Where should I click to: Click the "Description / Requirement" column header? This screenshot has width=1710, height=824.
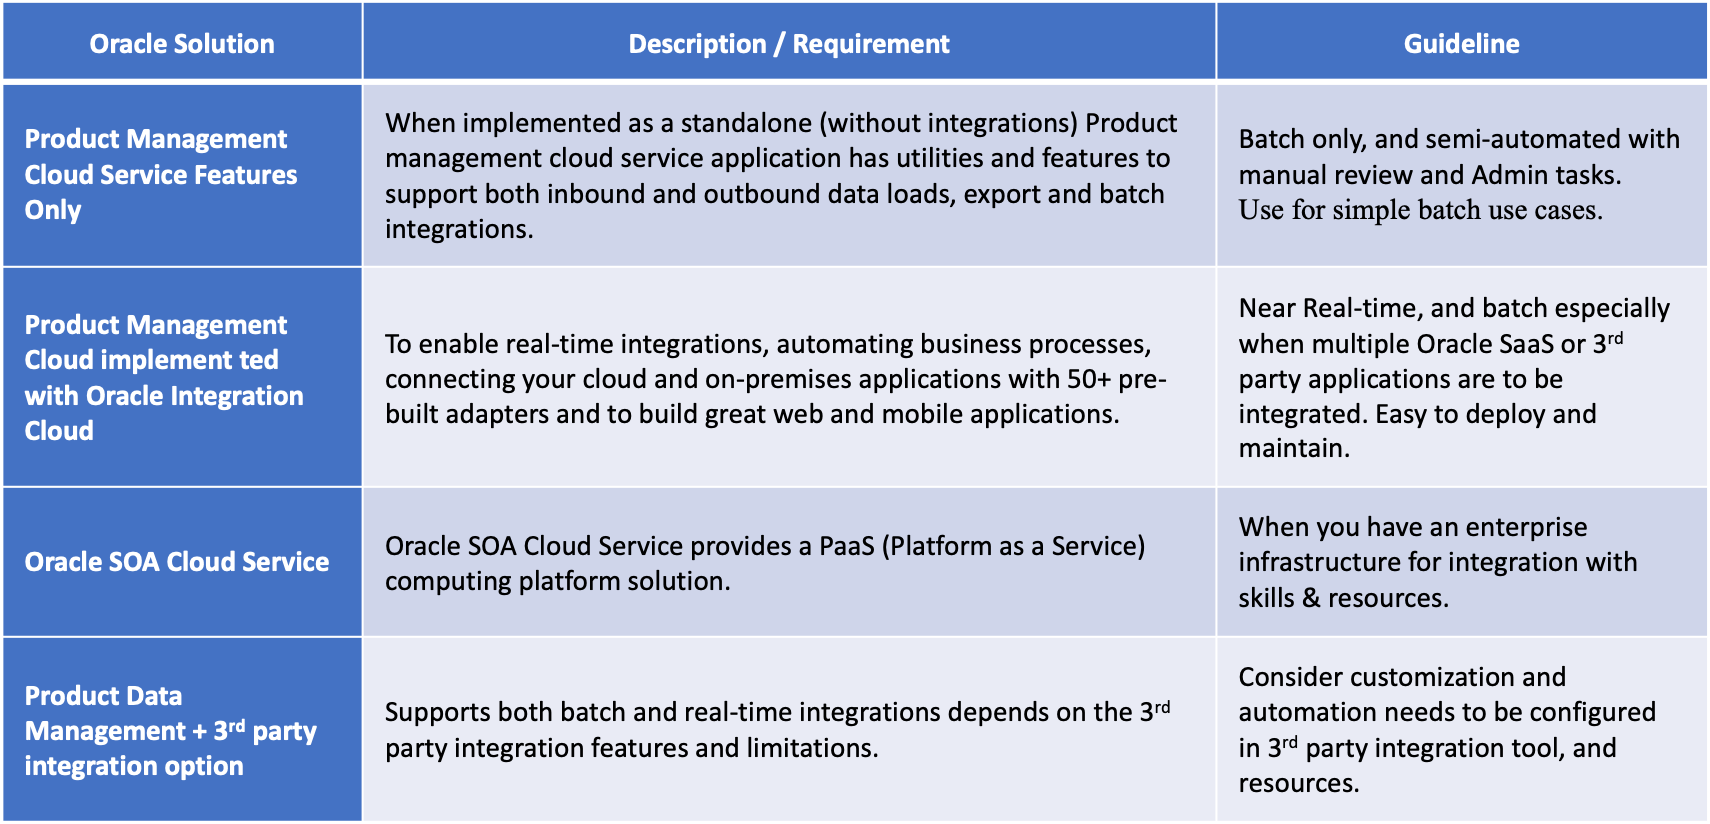pos(789,42)
